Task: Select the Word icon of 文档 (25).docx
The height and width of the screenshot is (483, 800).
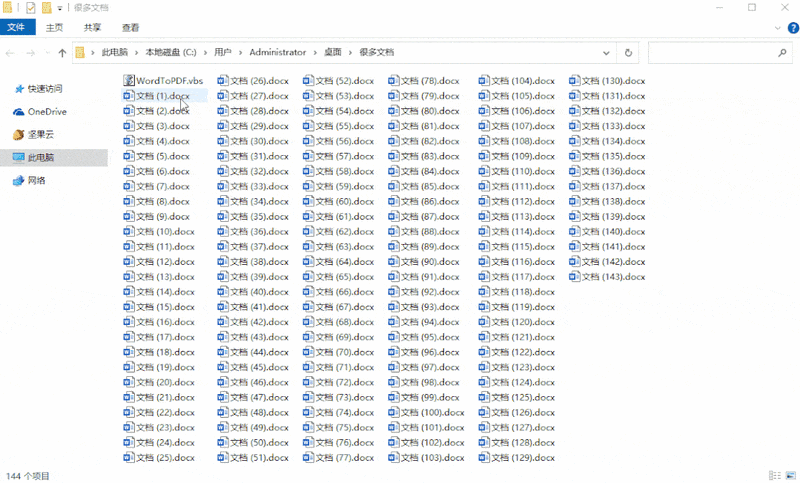Action: pos(129,457)
